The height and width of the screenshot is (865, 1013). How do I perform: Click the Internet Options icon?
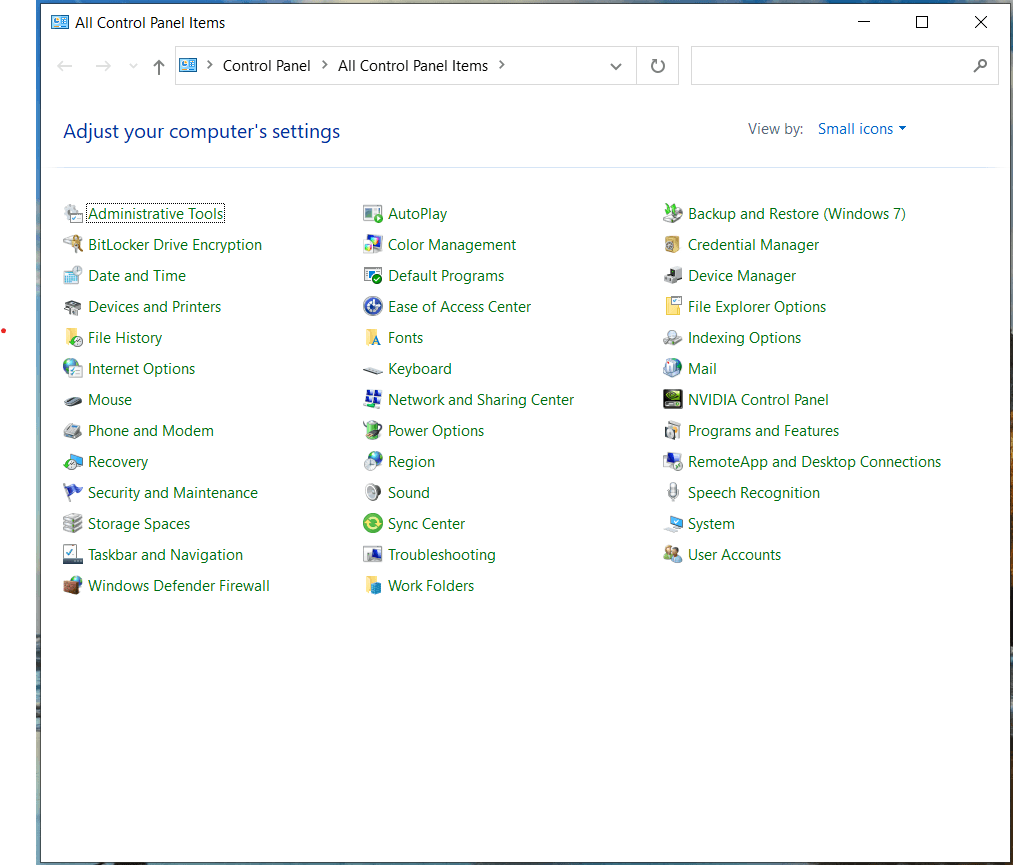[x=73, y=369]
